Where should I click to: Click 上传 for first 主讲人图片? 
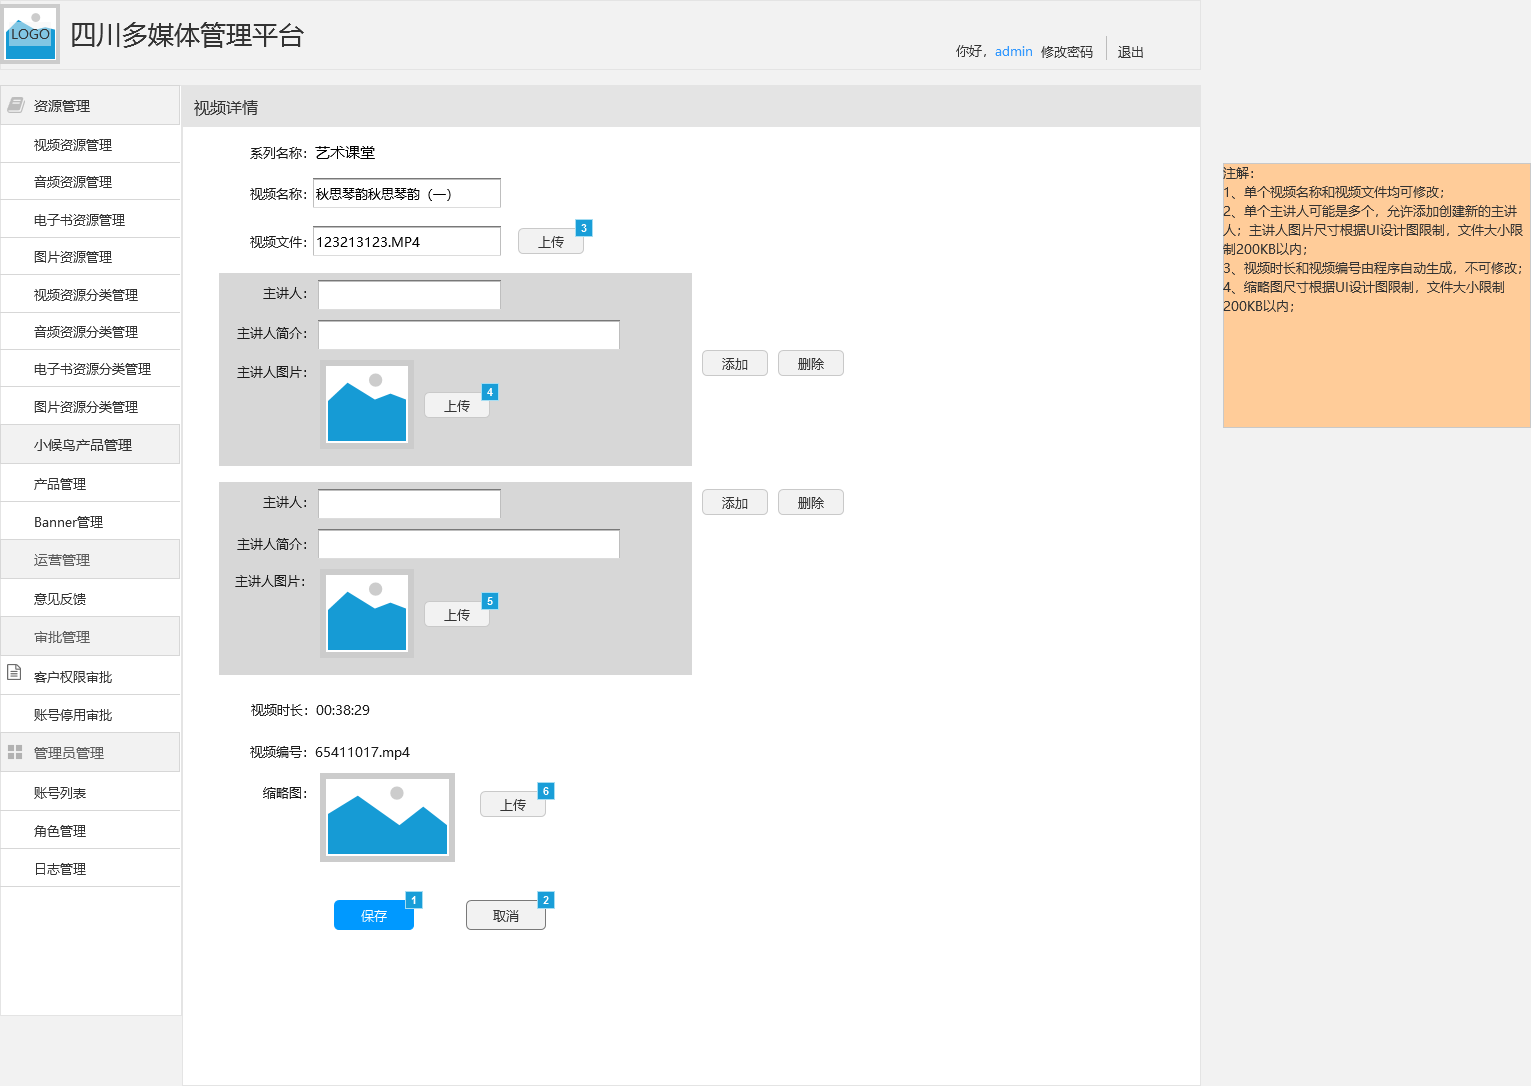point(457,405)
